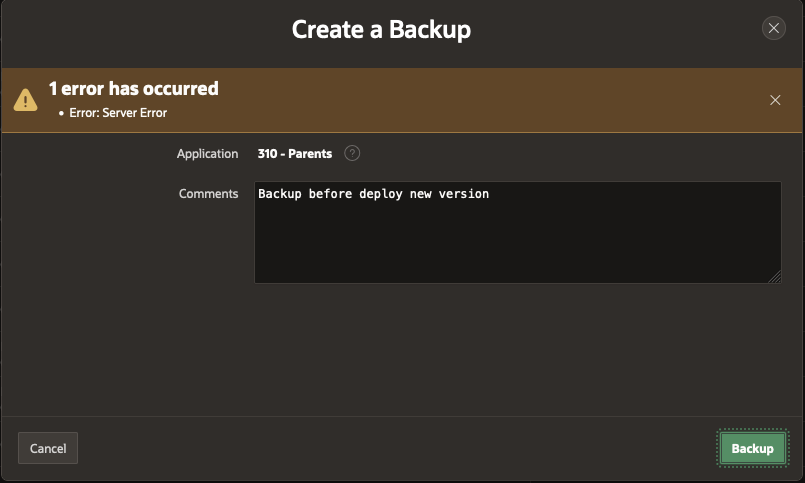This screenshot has width=805, height=483.
Task: Focus the Comments text area
Action: pos(517,232)
